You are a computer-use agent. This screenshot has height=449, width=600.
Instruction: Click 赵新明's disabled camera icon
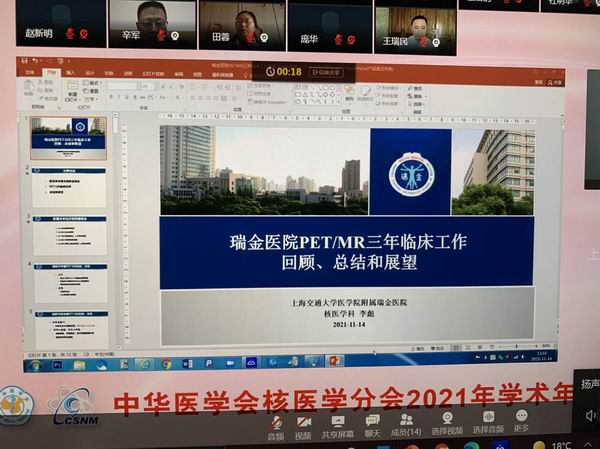point(84,34)
